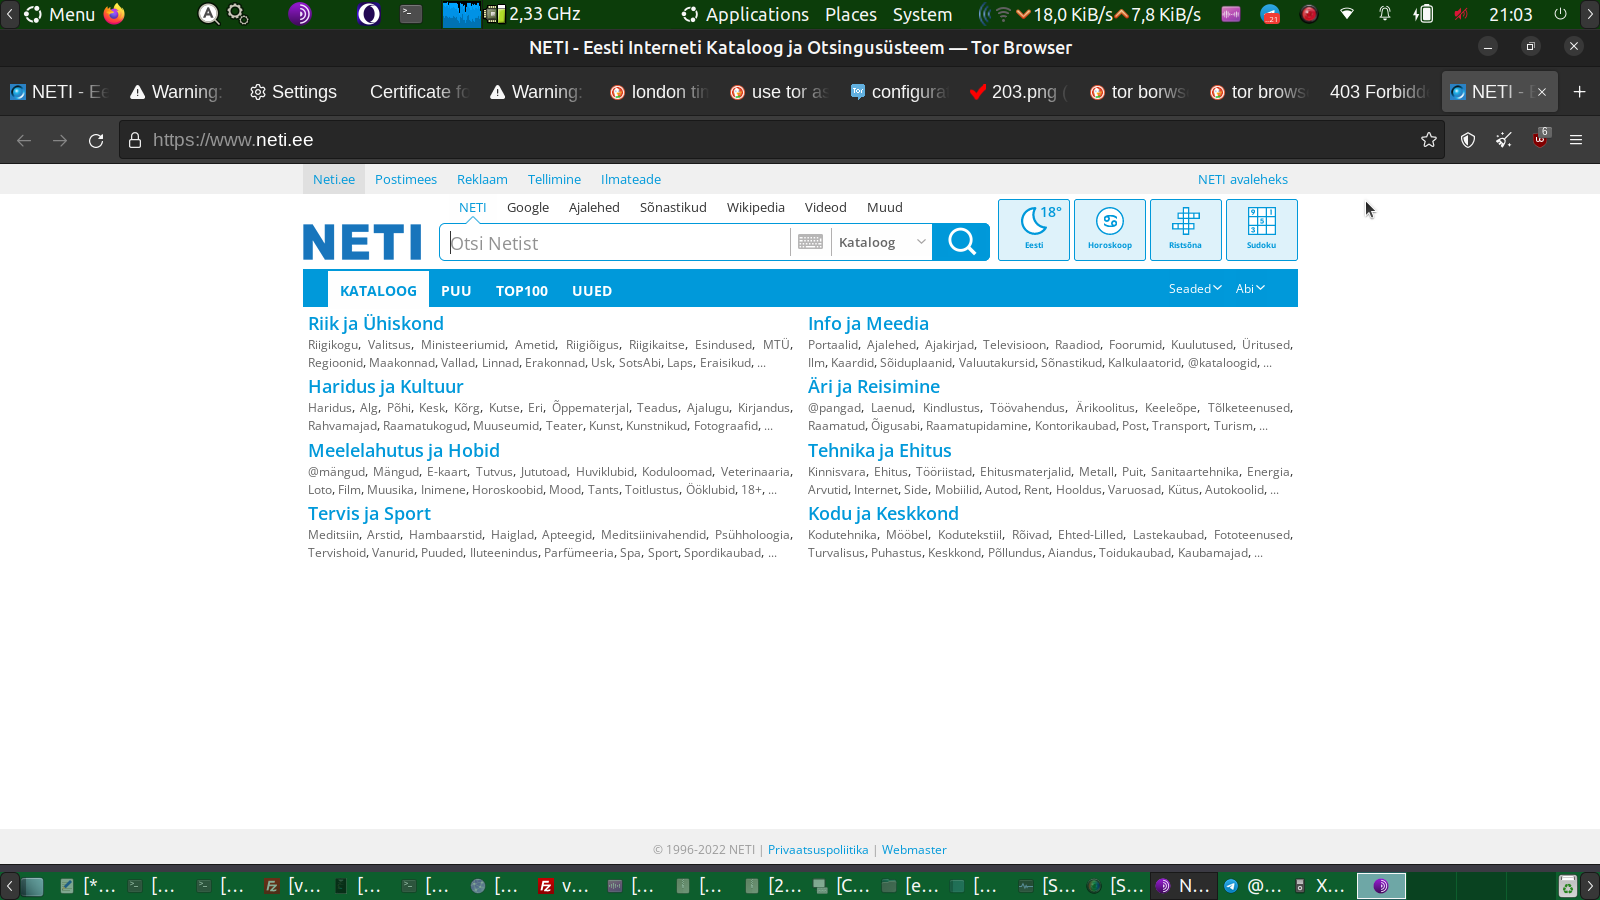The image size is (1600, 900).
Task: Click the padlock site information icon
Action: click(x=135, y=140)
